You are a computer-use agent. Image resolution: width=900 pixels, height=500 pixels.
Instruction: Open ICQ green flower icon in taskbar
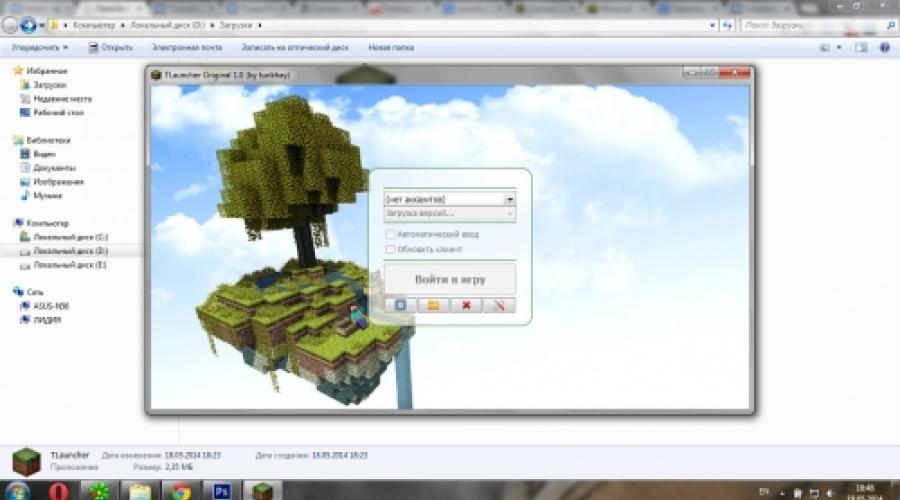pyautogui.click(x=99, y=491)
